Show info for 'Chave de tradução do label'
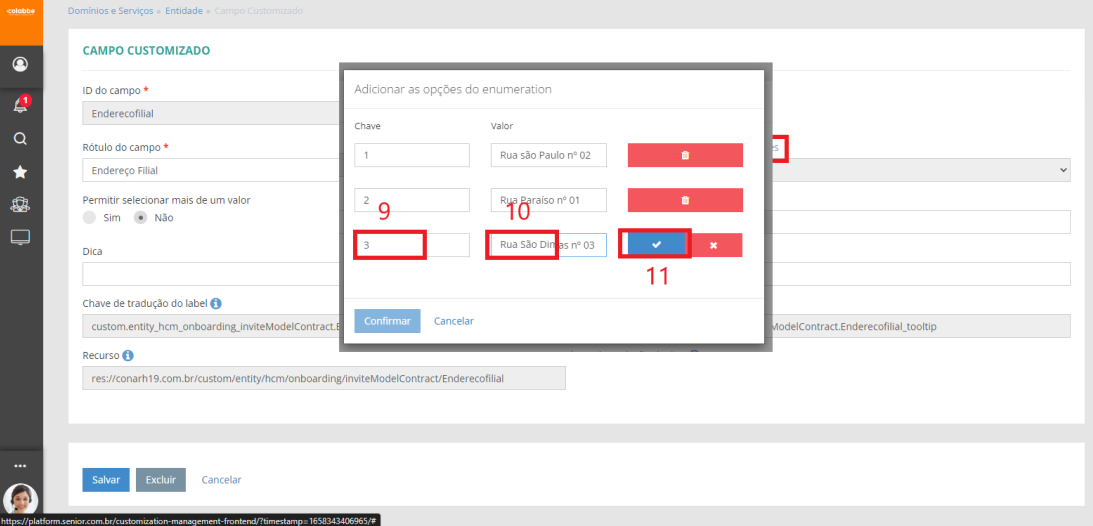 [216, 303]
